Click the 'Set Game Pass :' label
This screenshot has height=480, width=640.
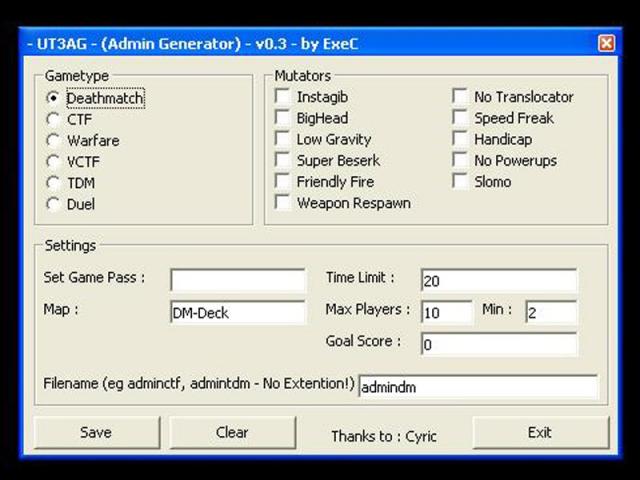coord(94,278)
